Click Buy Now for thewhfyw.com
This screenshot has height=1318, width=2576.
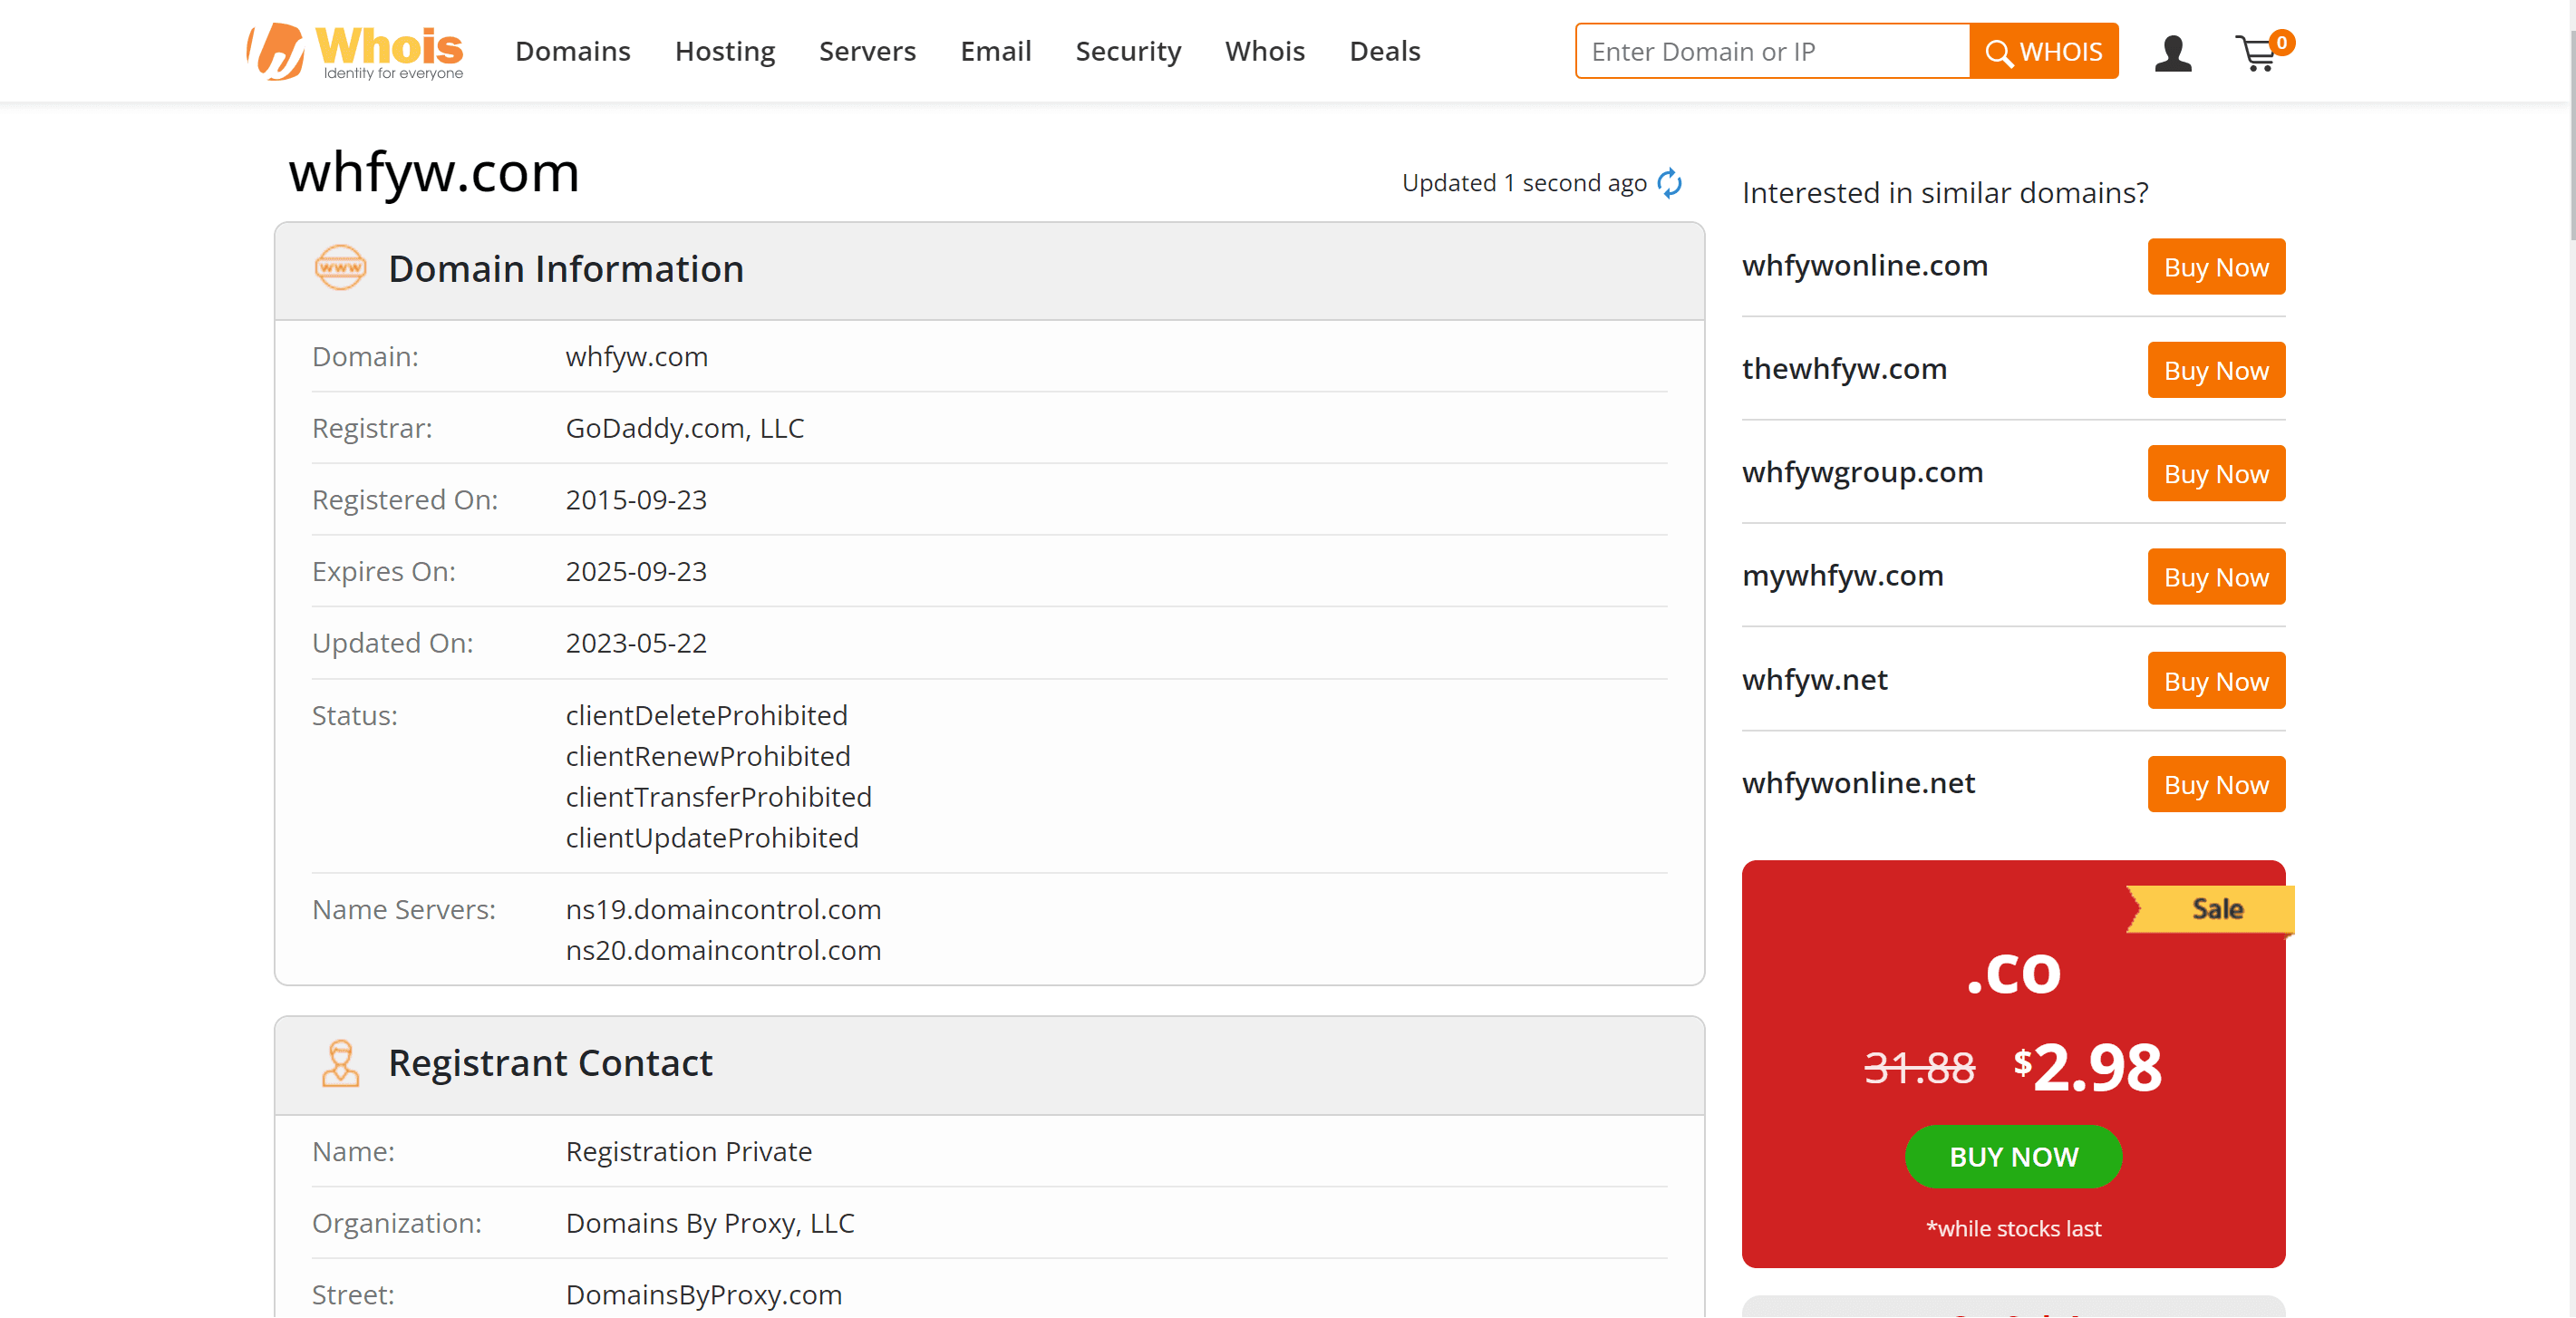pyautogui.click(x=2214, y=370)
